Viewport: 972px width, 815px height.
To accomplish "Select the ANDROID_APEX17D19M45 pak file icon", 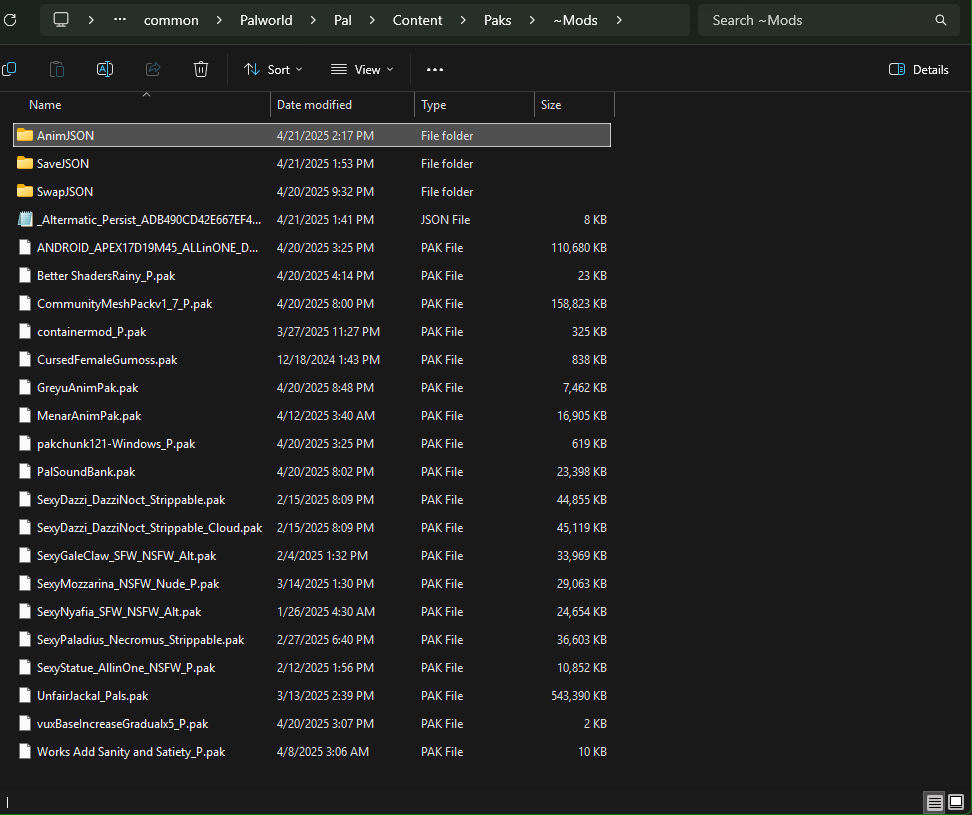I will [x=25, y=247].
